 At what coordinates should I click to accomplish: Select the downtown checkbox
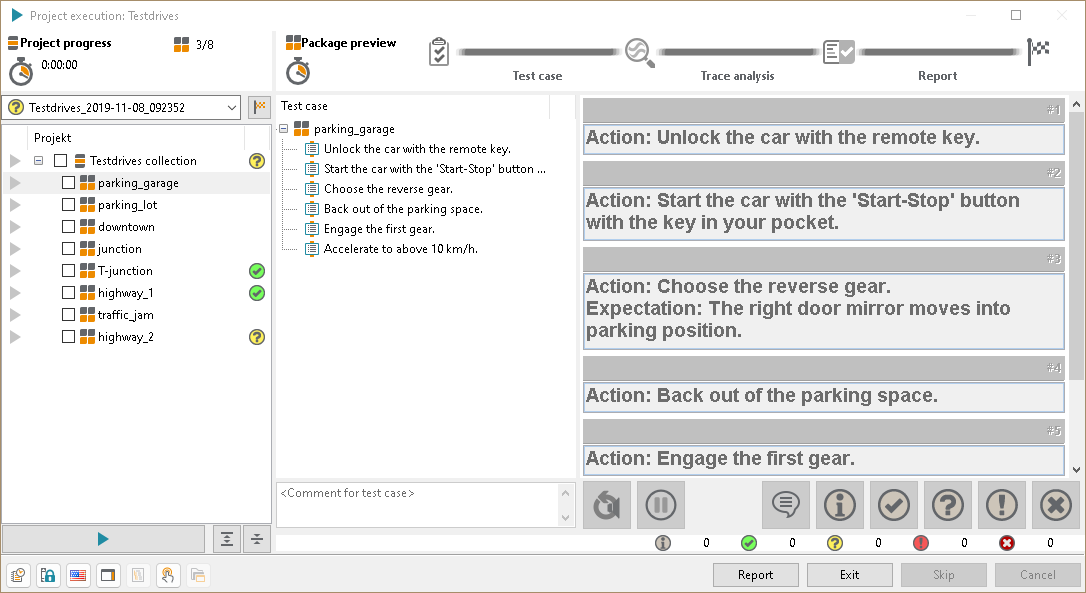click(69, 227)
